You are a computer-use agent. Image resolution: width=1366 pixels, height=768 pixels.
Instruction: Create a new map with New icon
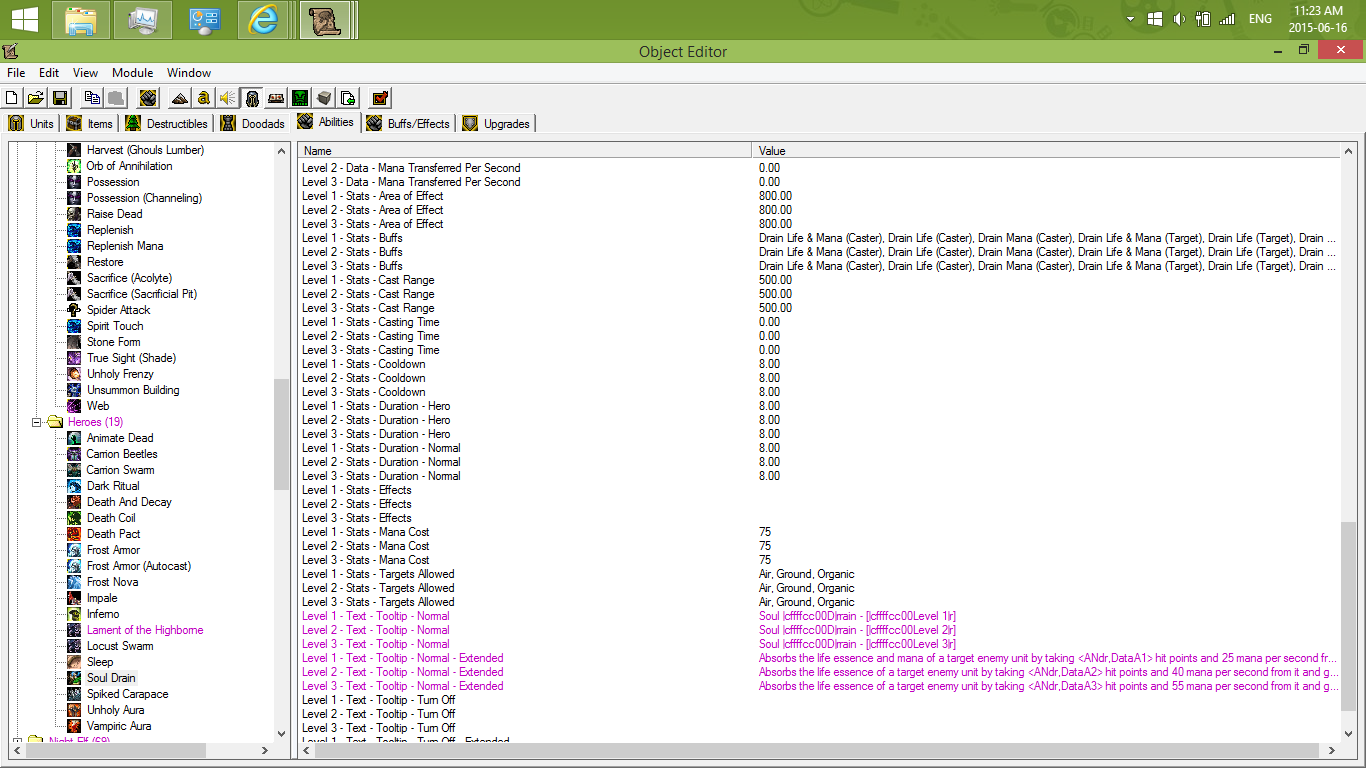point(12,98)
